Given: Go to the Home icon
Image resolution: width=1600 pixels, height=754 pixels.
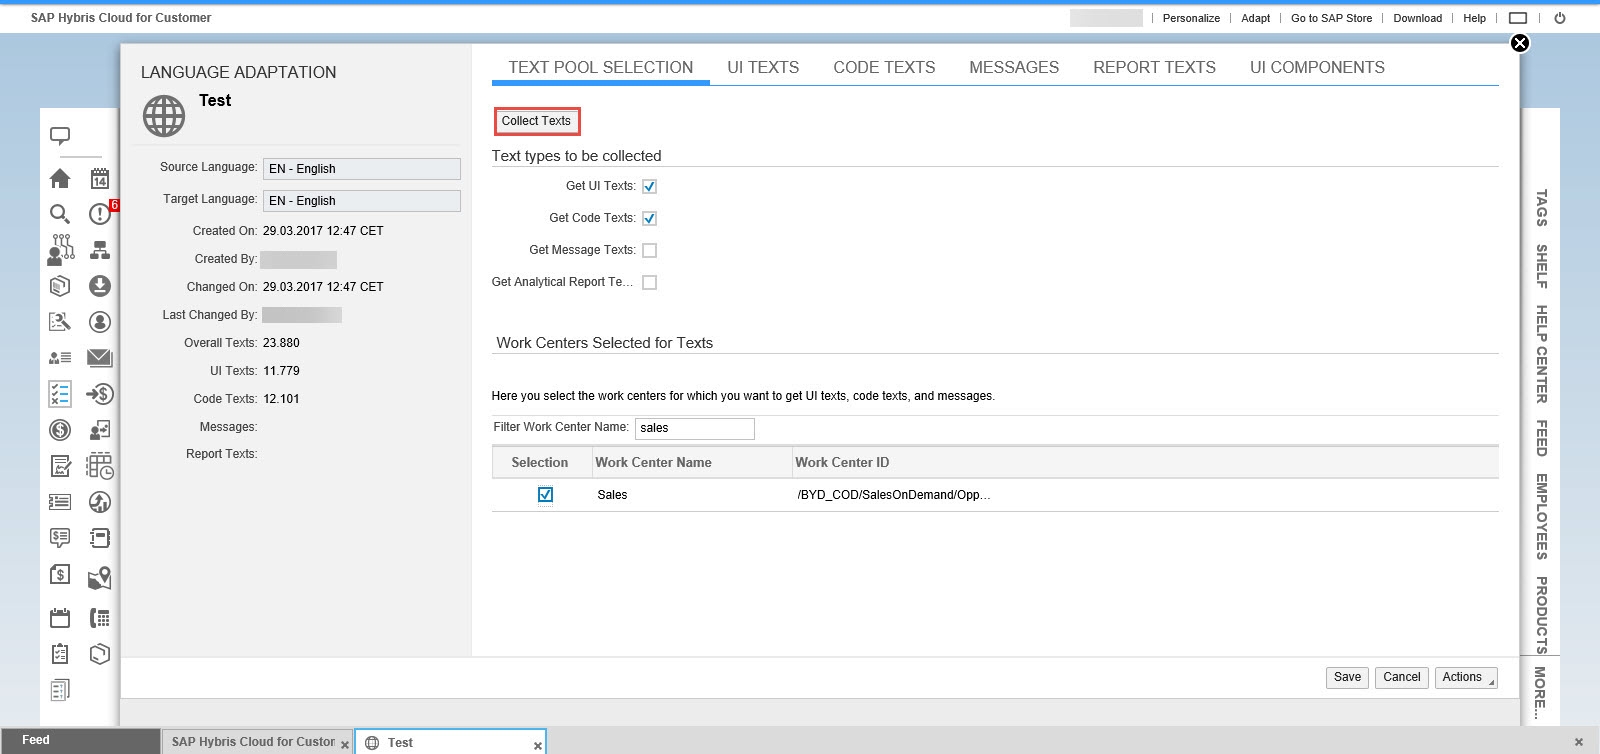Looking at the screenshot, I should tap(60, 178).
